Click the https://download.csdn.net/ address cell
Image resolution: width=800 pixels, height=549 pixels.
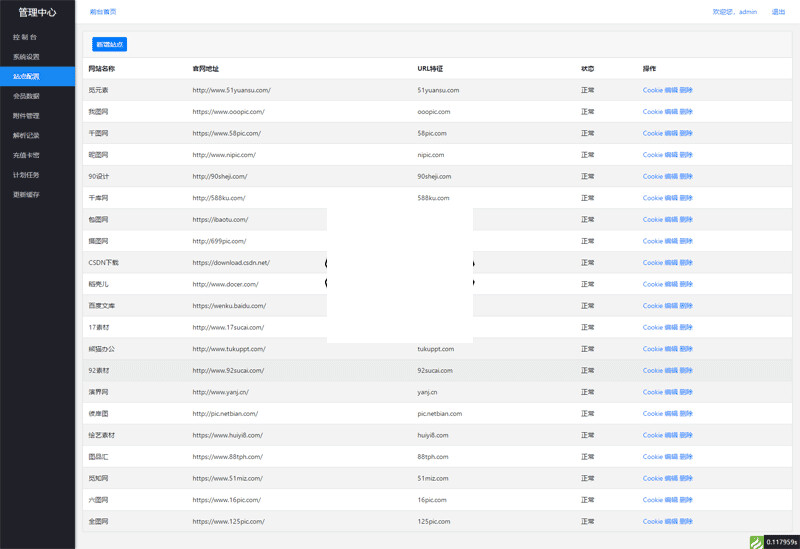click(231, 263)
